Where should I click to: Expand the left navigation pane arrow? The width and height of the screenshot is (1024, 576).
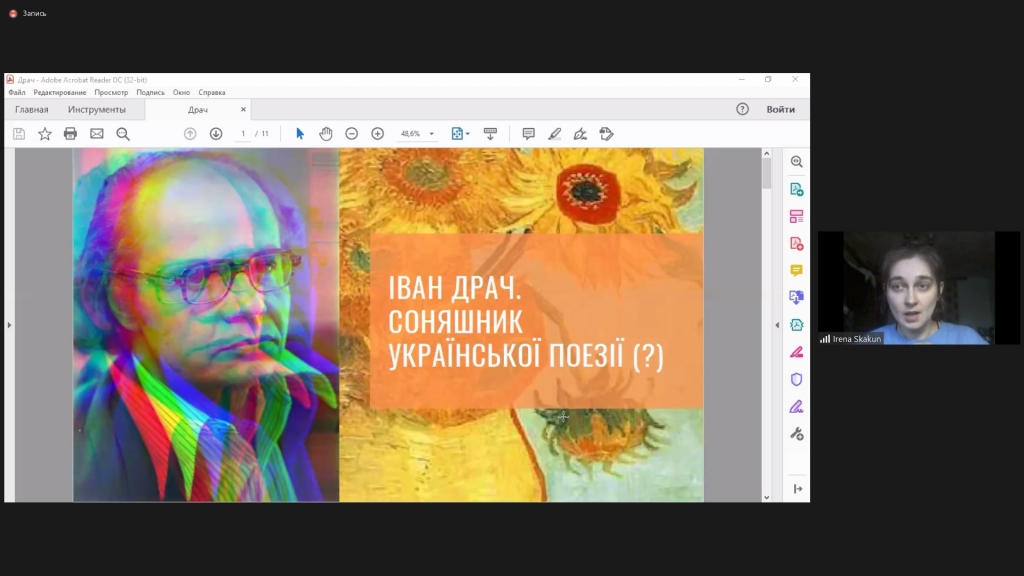9,325
